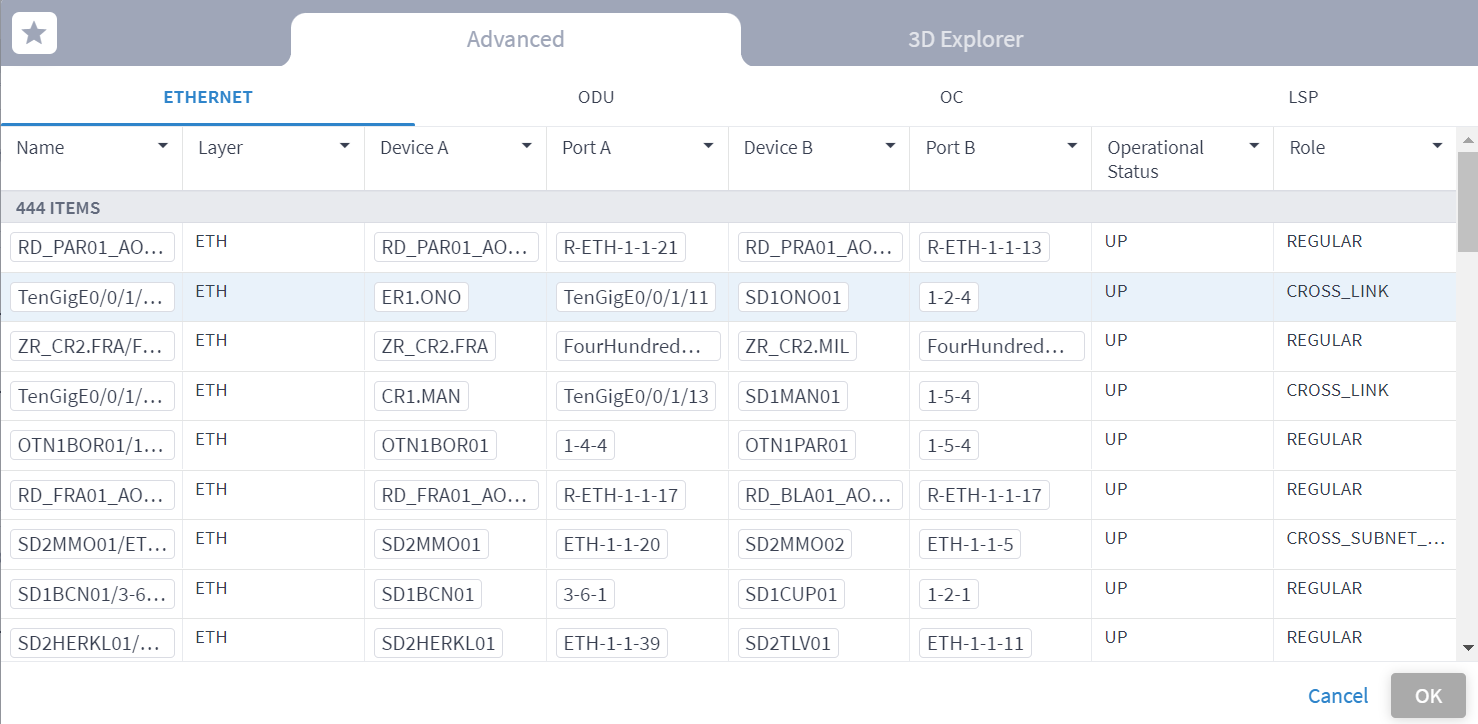
Task: Click the scrollbar down arrow
Action: (1468, 648)
